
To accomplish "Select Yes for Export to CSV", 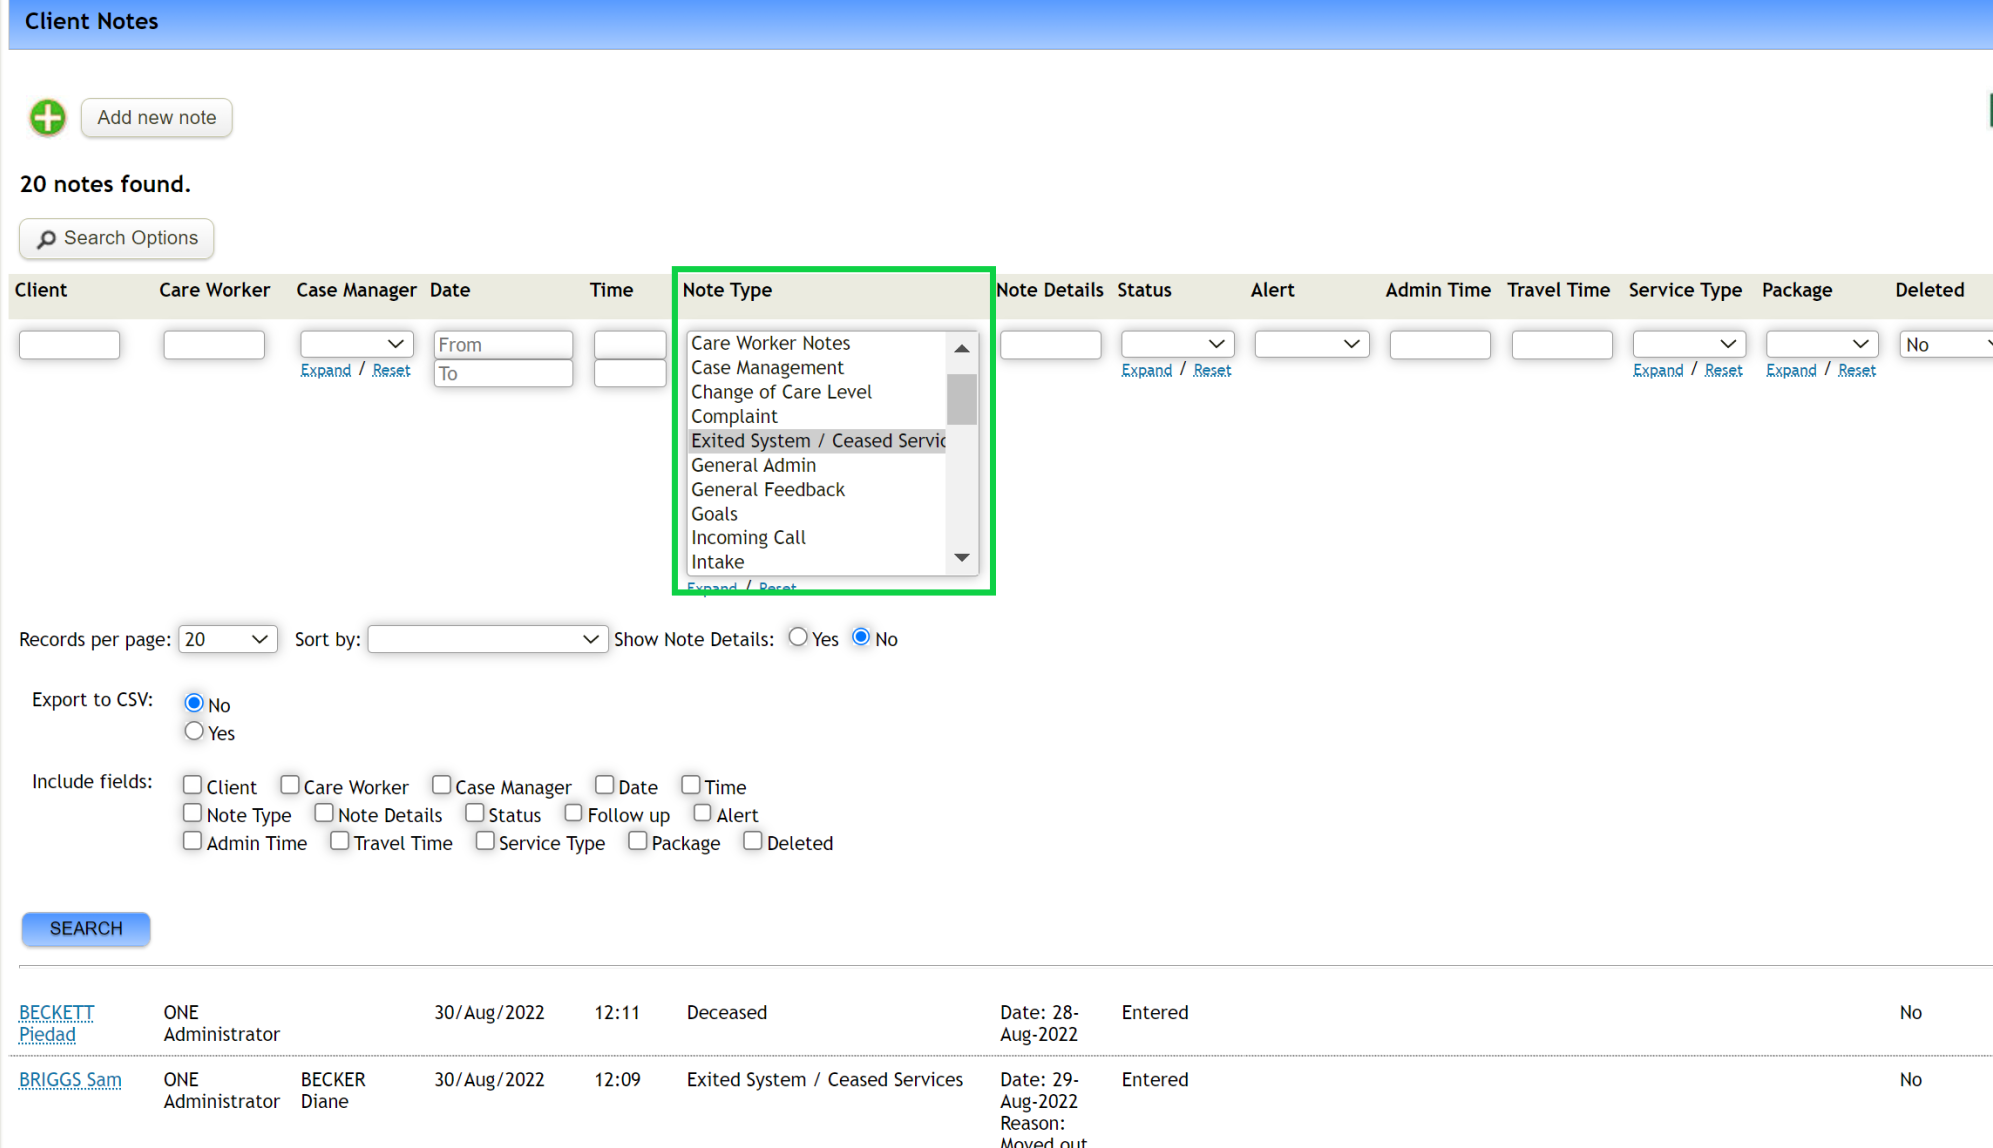I will click(x=194, y=731).
